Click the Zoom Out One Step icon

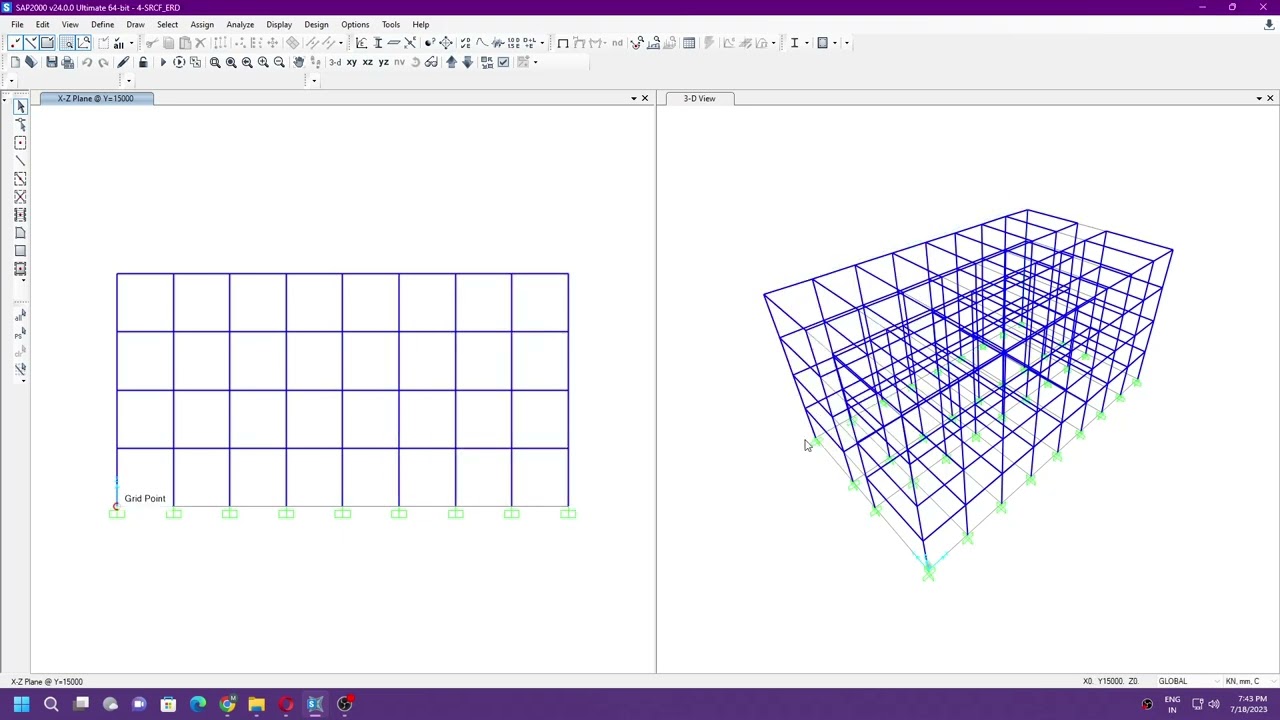[x=279, y=62]
